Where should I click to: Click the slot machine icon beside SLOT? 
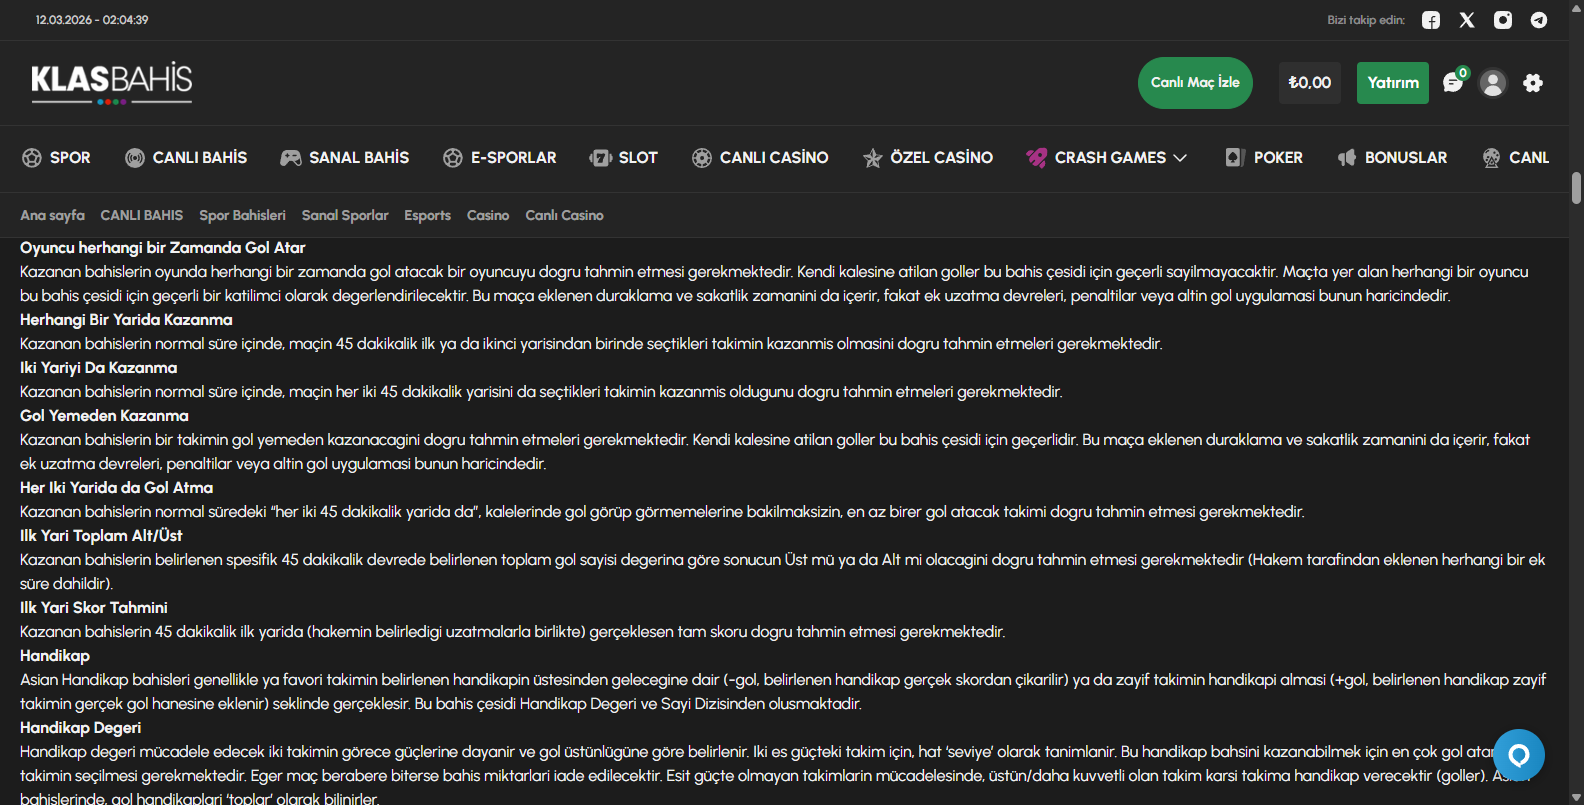[600, 158]
